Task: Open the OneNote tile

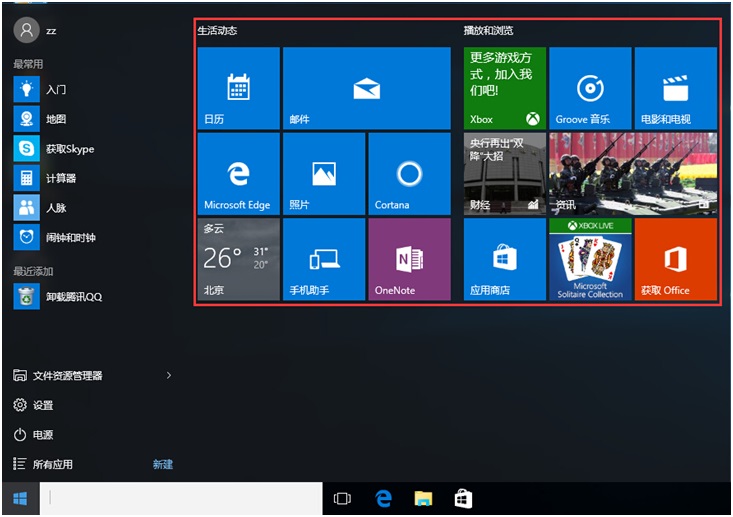Action: click(x=409, y=260)
